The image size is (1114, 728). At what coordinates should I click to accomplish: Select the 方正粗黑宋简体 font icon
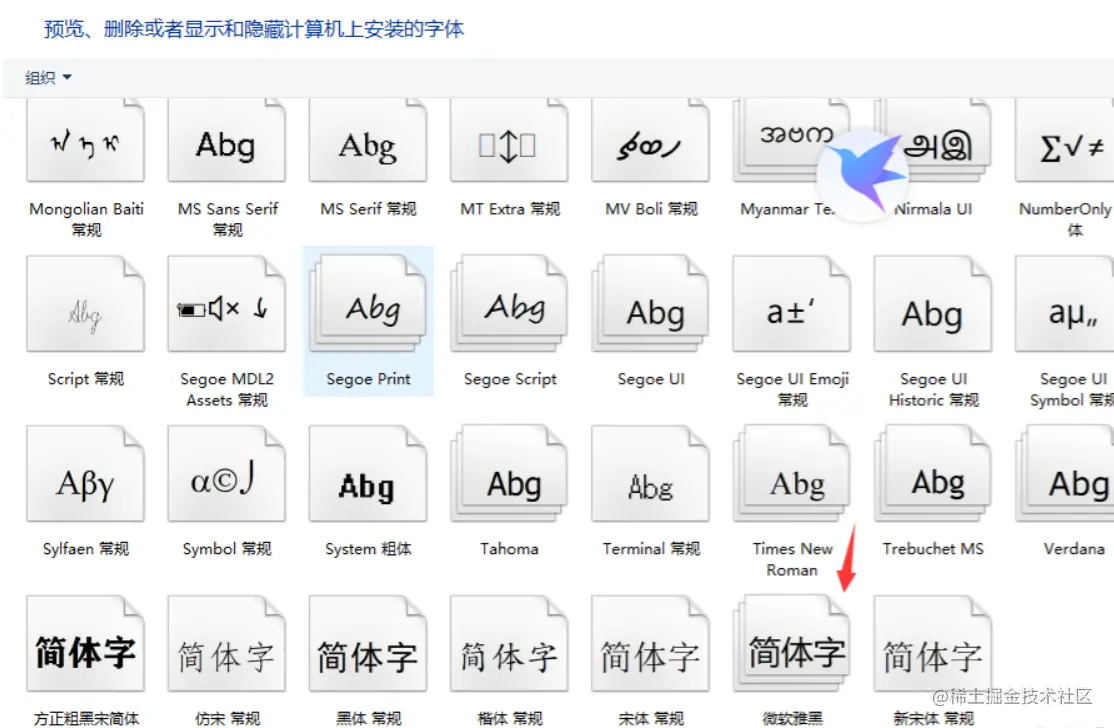(x=86, y=643)
